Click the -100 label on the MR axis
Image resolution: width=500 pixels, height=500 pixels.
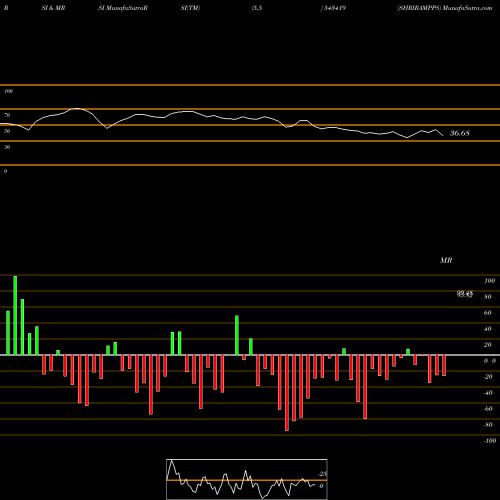coord(490,441)
